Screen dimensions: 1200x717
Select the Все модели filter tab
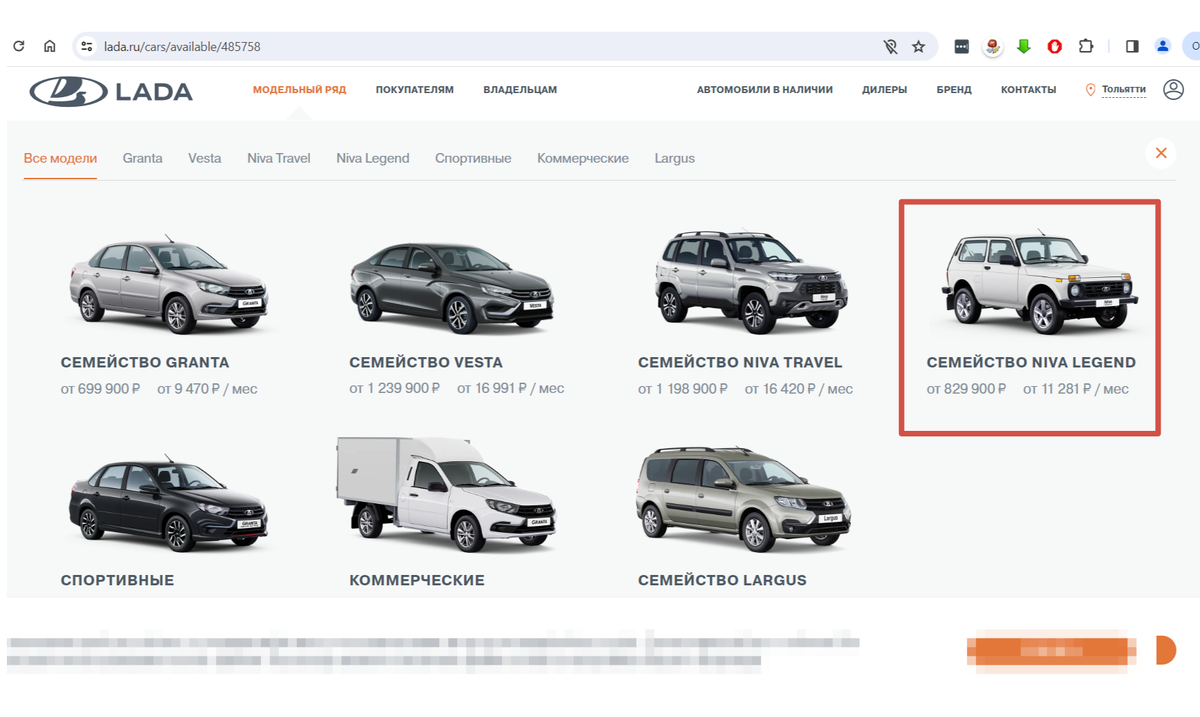click(x=60, y=158)
